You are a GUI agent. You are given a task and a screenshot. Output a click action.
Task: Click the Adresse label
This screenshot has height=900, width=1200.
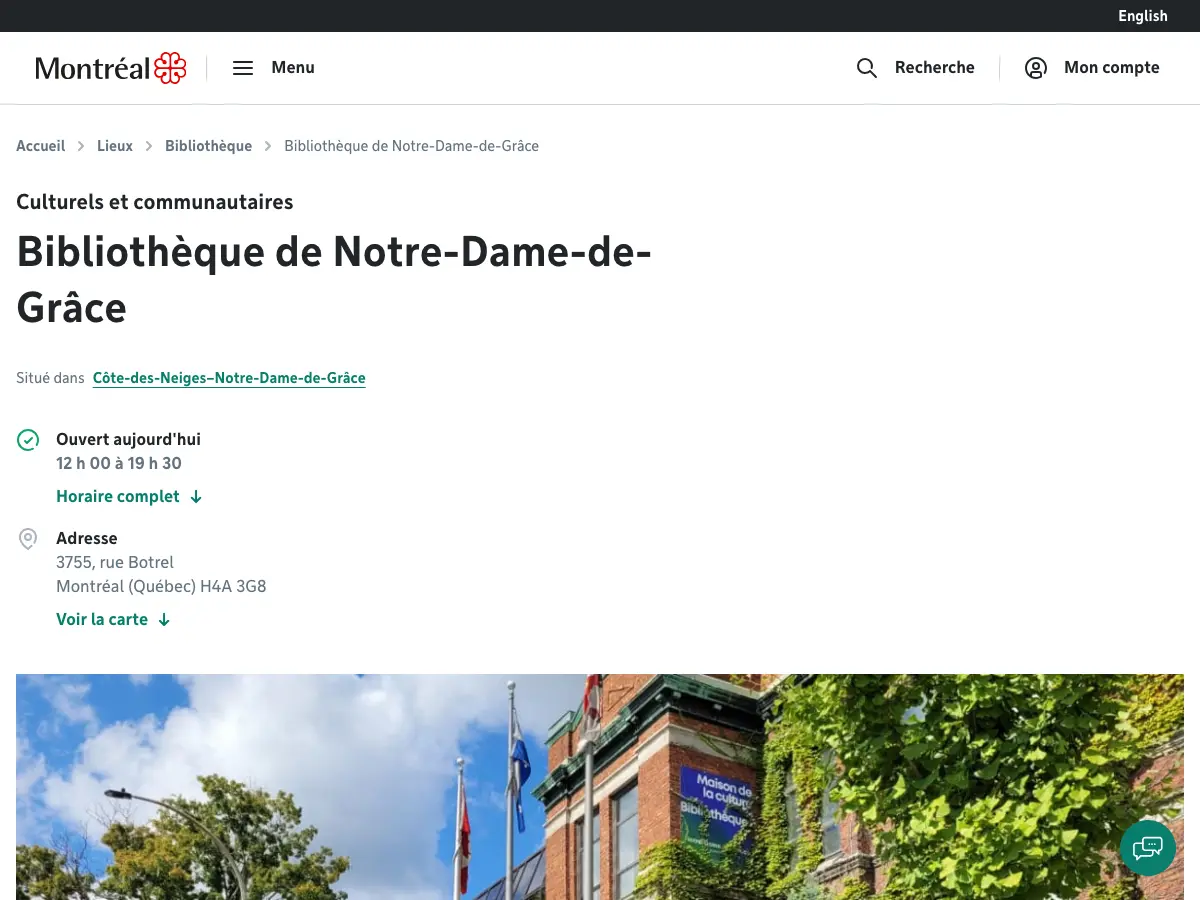click(x=87, y=539)
